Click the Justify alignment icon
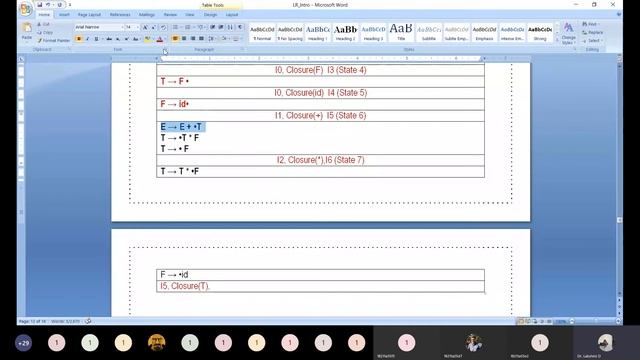This screenshot has width=640, height=360. click(x=201, y=39)
